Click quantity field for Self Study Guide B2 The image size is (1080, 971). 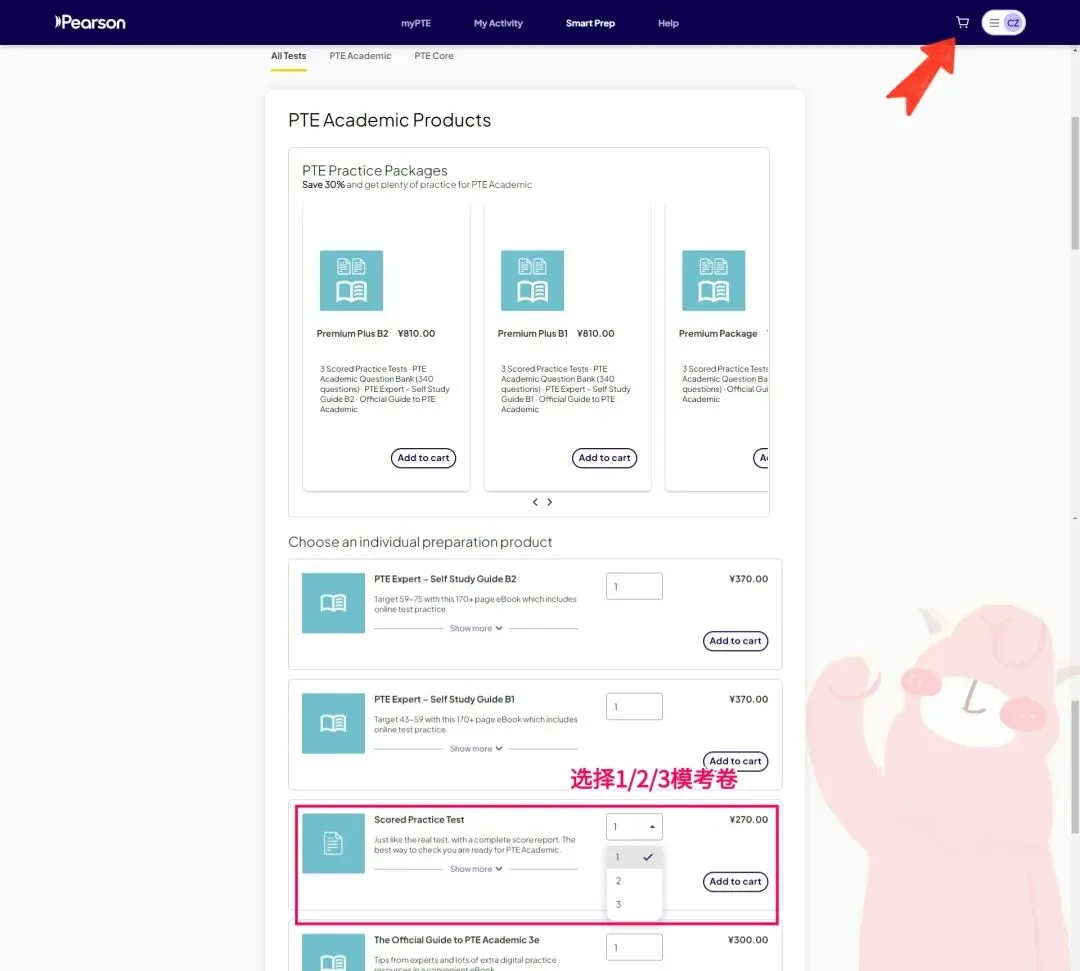coord(634,586)
